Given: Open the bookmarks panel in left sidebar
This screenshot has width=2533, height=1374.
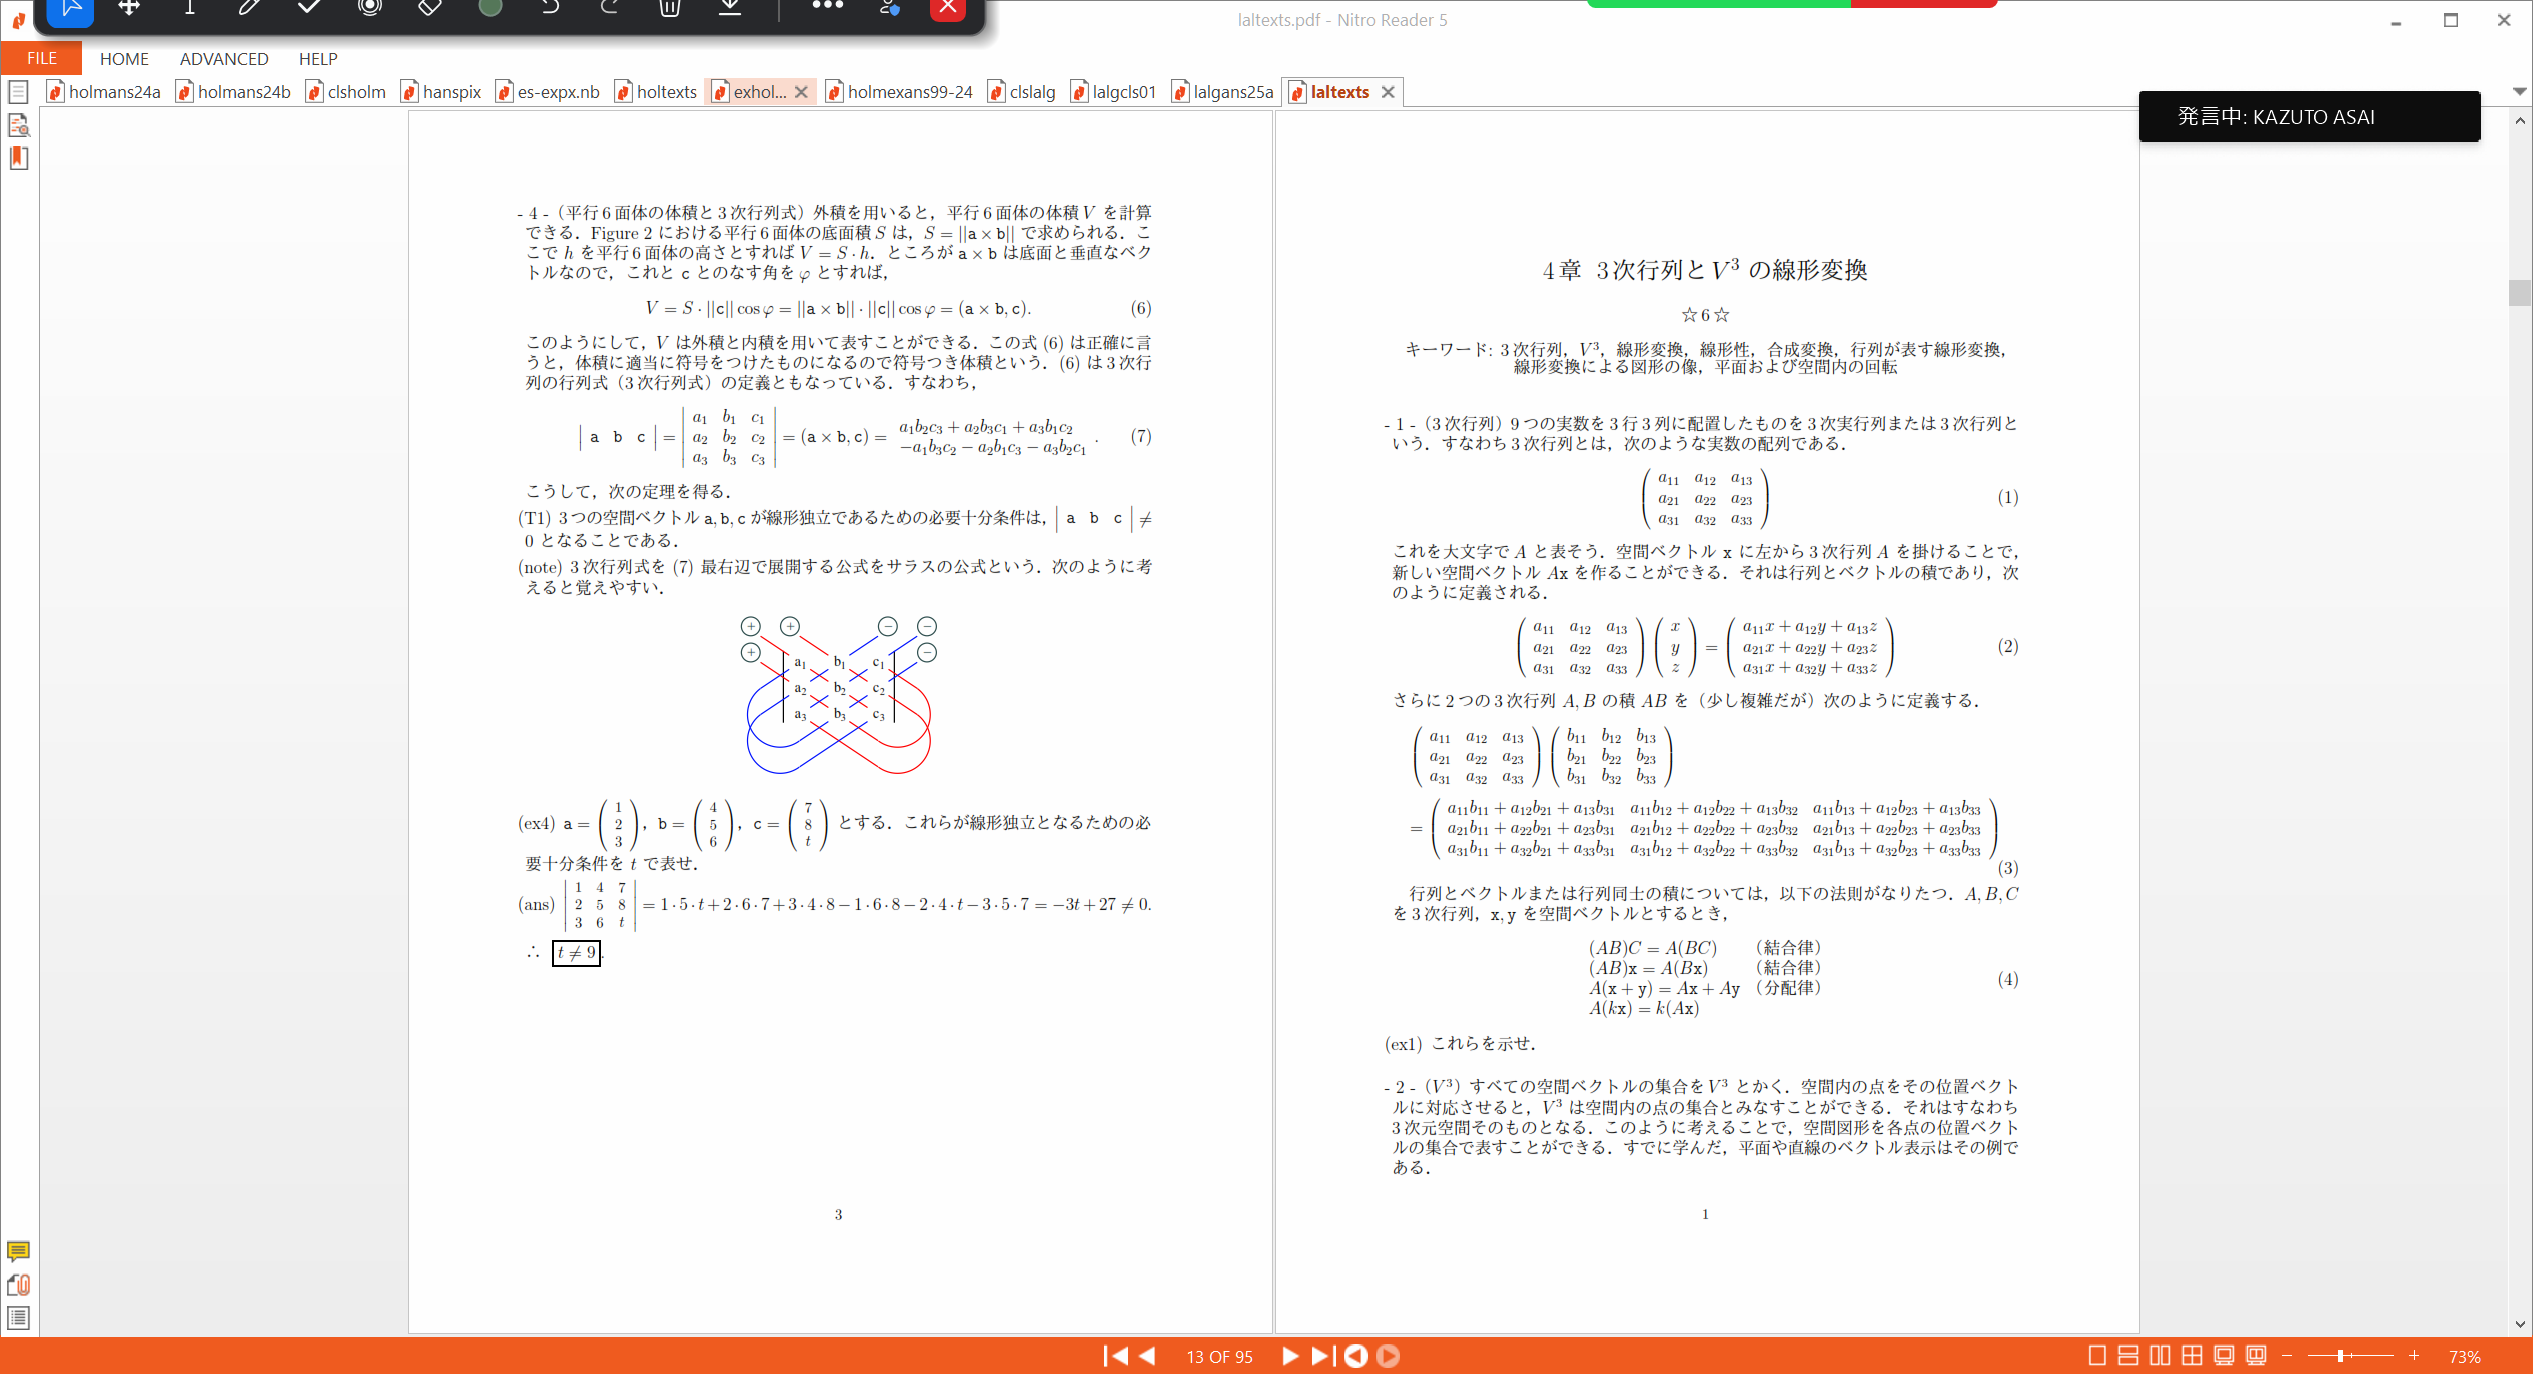Looking at the screenshot, I should (x=18, y=158).
